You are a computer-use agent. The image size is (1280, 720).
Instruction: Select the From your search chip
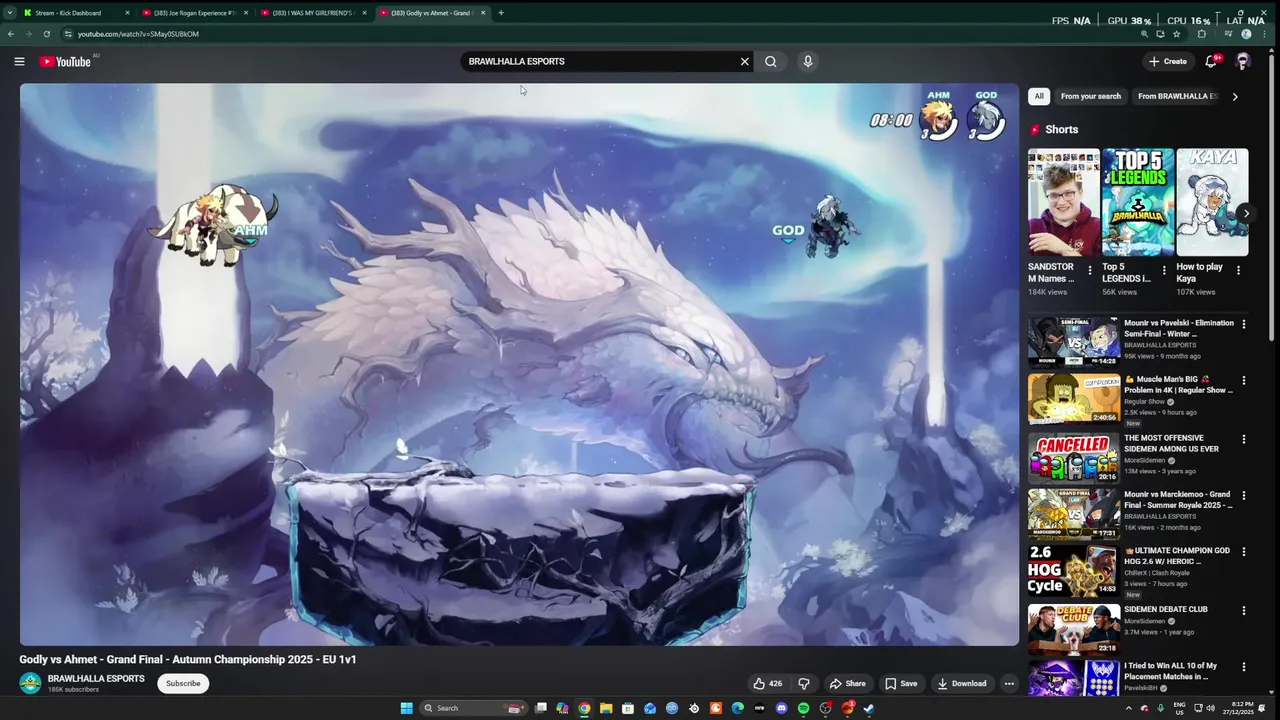[x=1091, y=96]
